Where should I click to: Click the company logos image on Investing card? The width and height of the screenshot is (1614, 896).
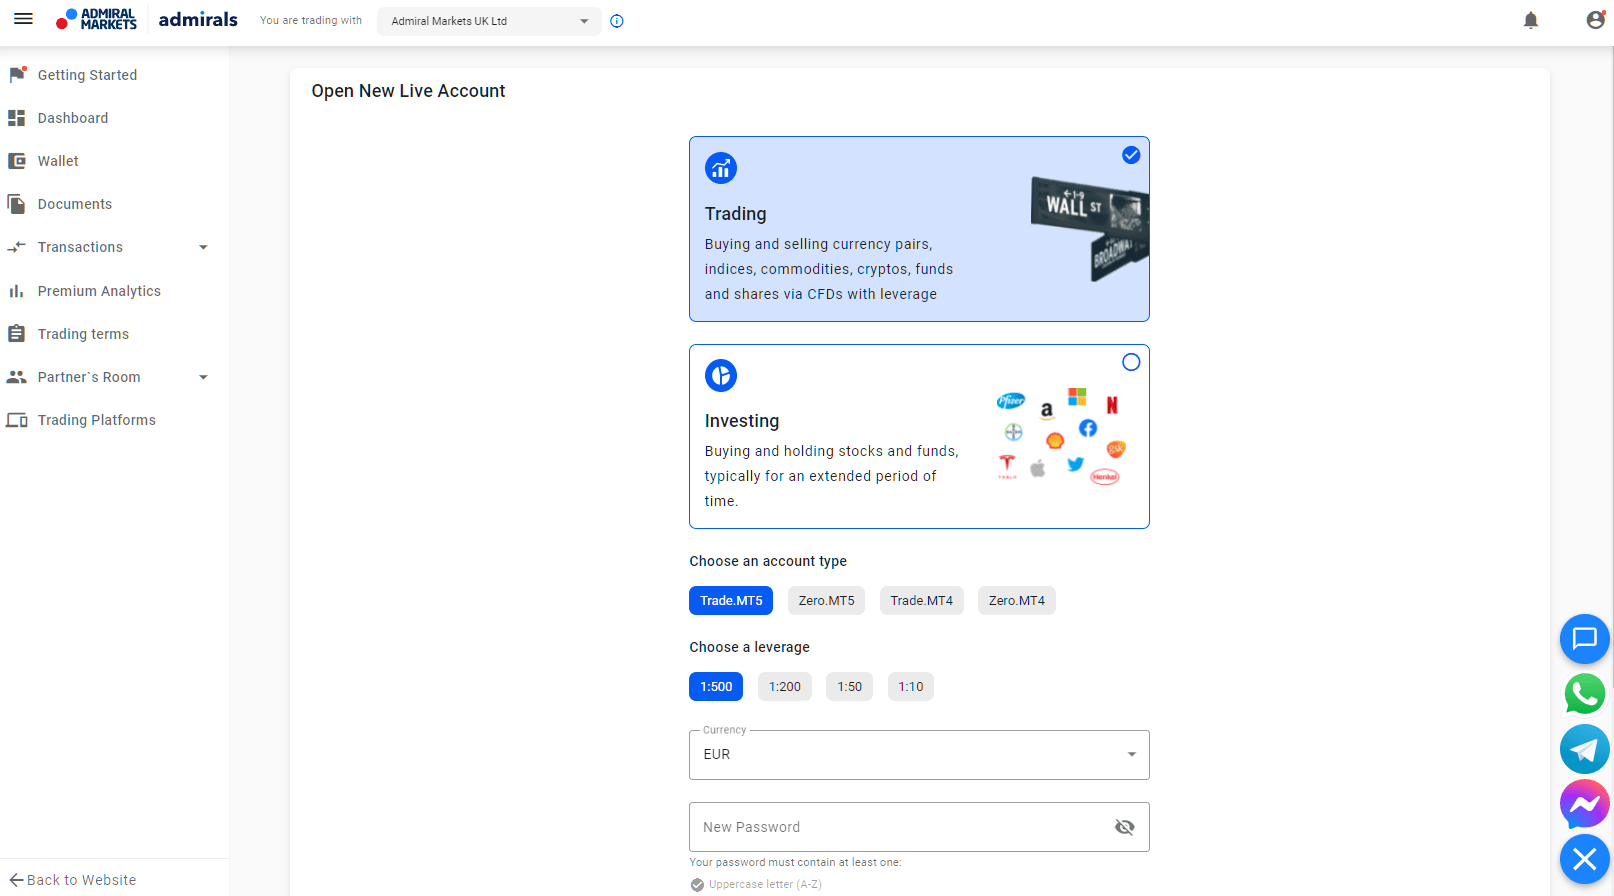[1062, 436]
